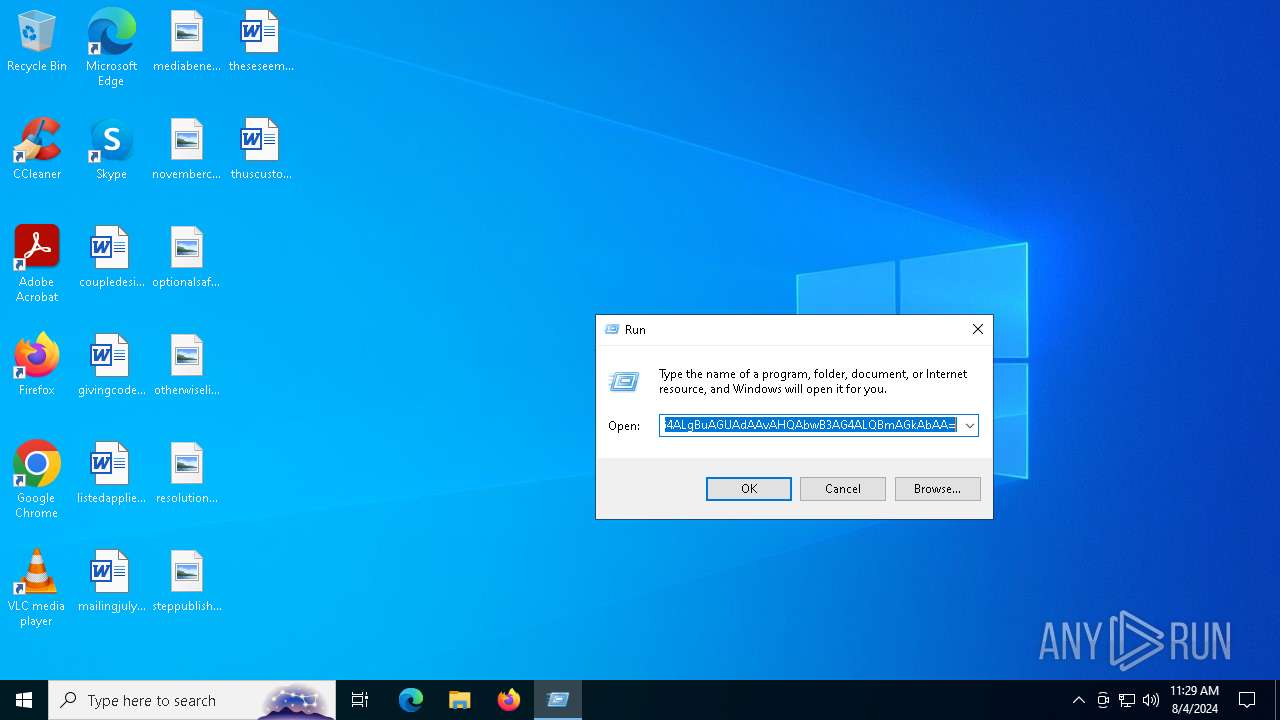Click Cancel in the Run dialog
This screenshot has width=1280, height=720.
(843, 489)
